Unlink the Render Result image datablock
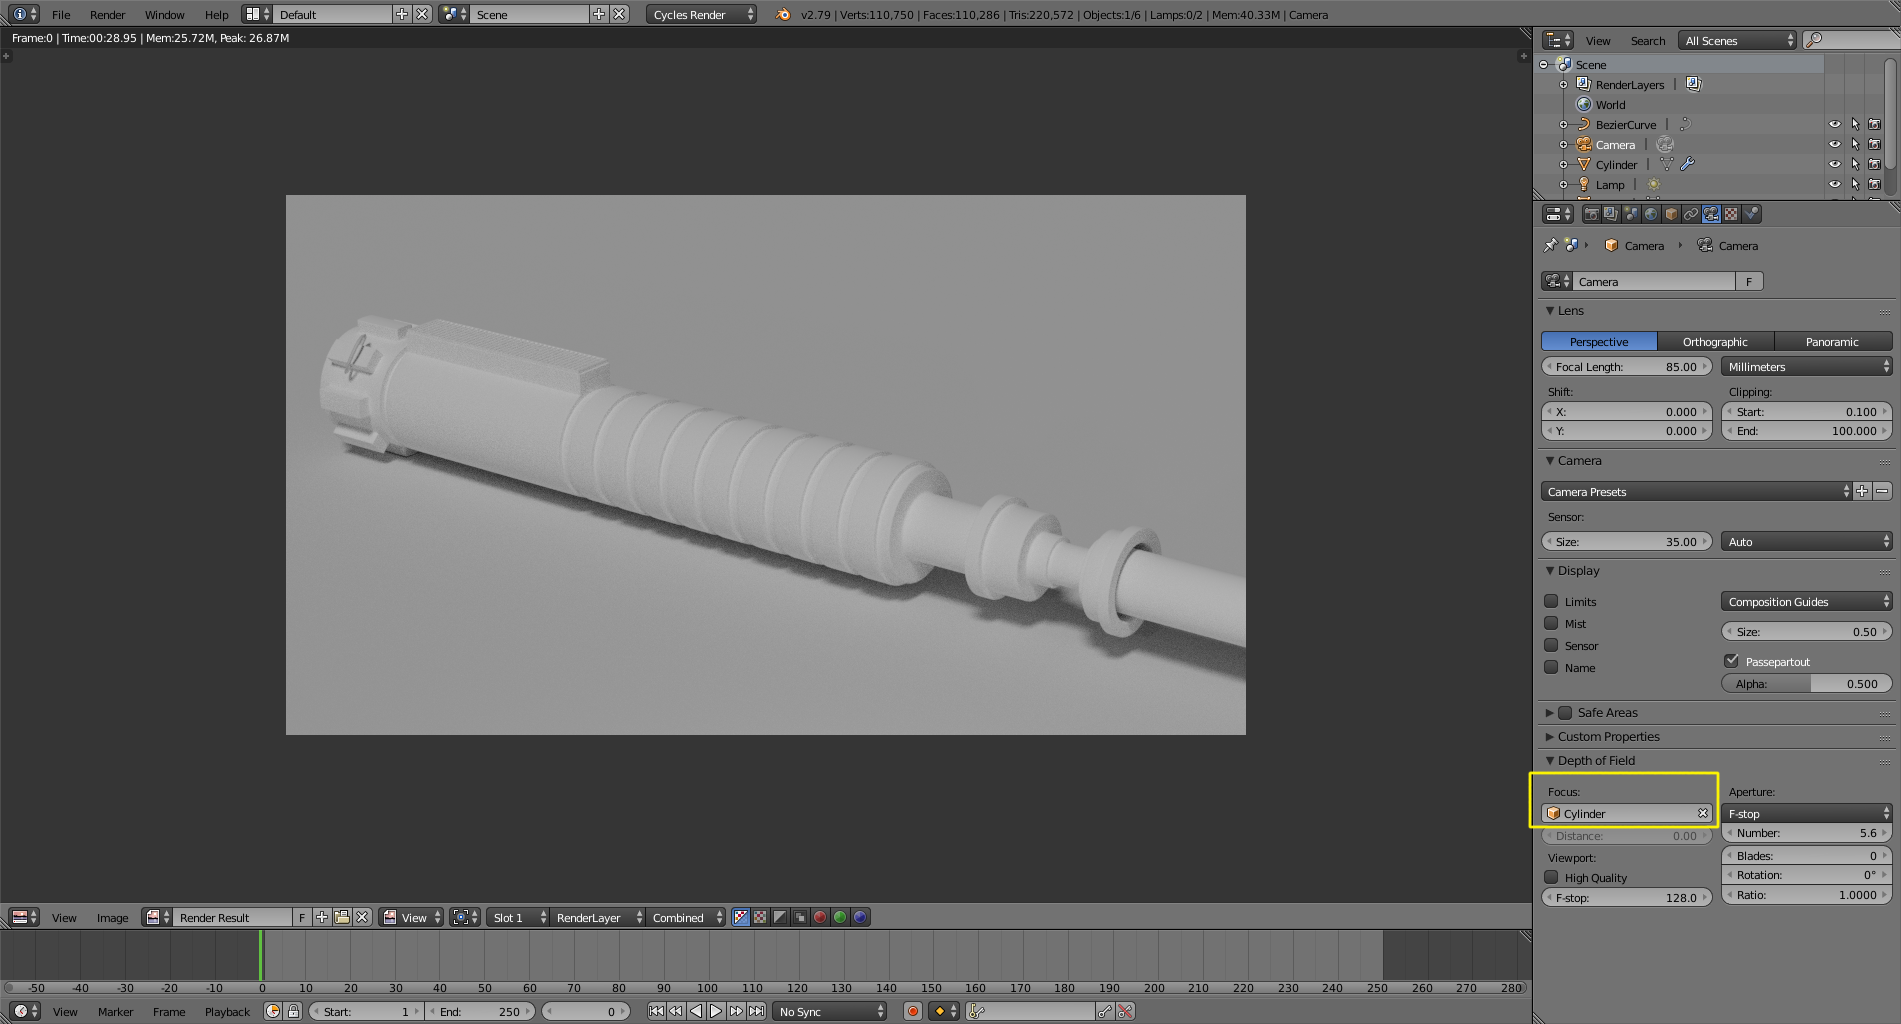The image size is (1901, 1024). click(362, 917)
